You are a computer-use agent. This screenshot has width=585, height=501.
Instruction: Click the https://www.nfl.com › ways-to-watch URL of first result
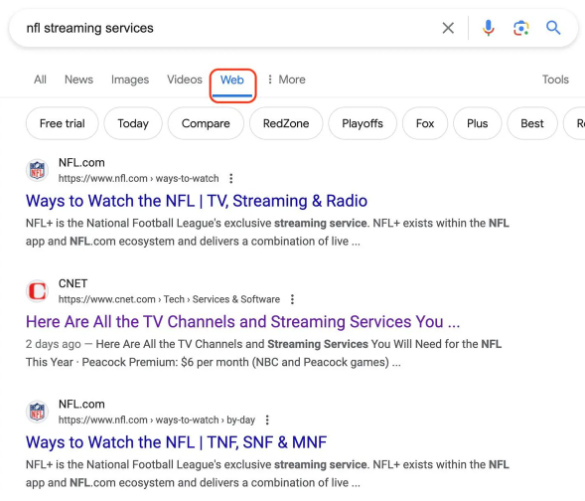click(138, 179)
